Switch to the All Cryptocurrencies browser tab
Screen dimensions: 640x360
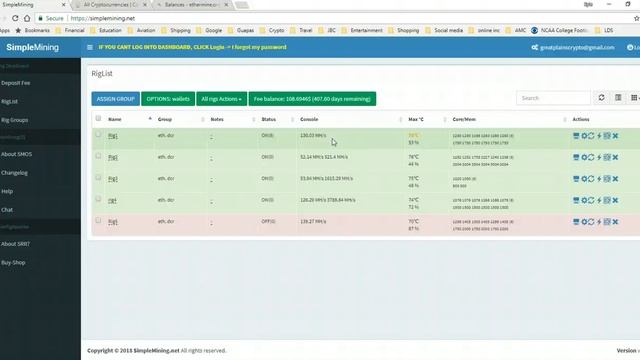[x=110, y=5]
